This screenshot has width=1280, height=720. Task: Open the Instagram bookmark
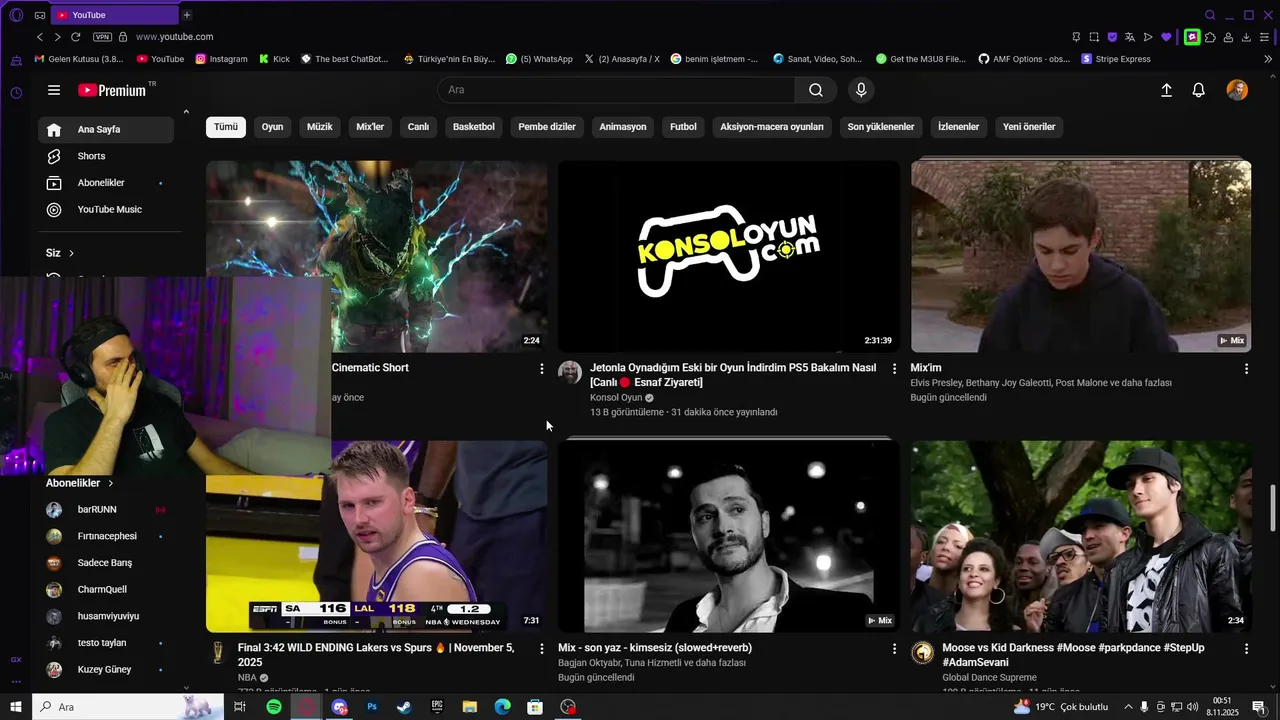tap(221, 59)
